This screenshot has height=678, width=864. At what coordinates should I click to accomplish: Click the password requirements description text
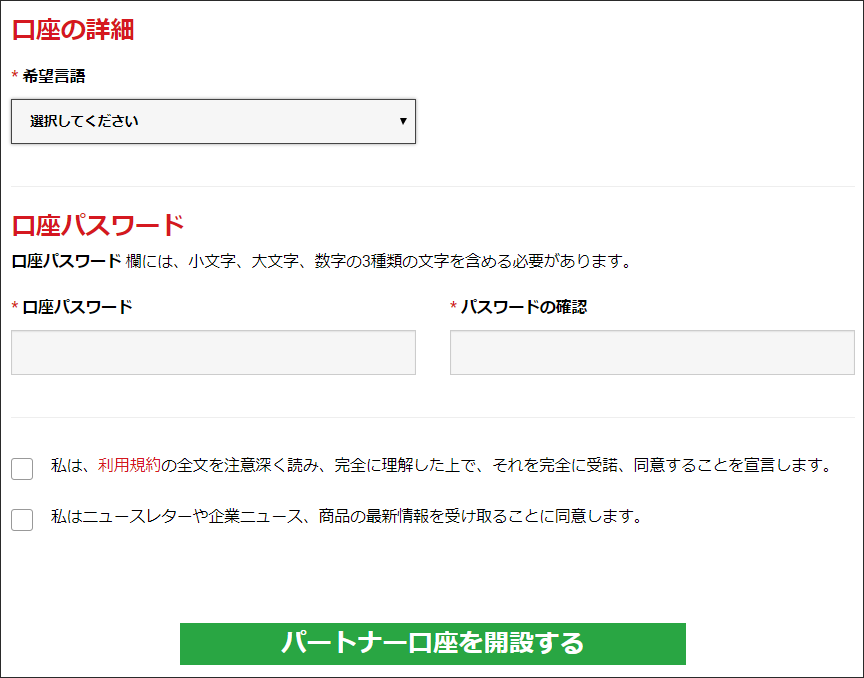380,262
